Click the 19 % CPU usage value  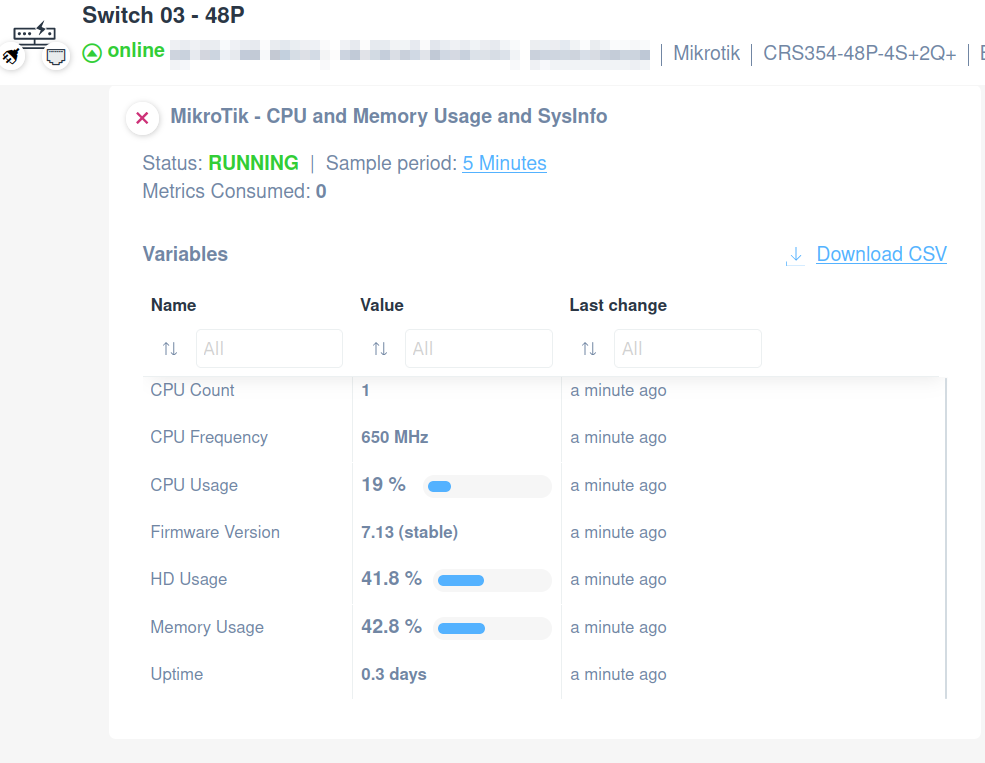(x=383, y=485)
